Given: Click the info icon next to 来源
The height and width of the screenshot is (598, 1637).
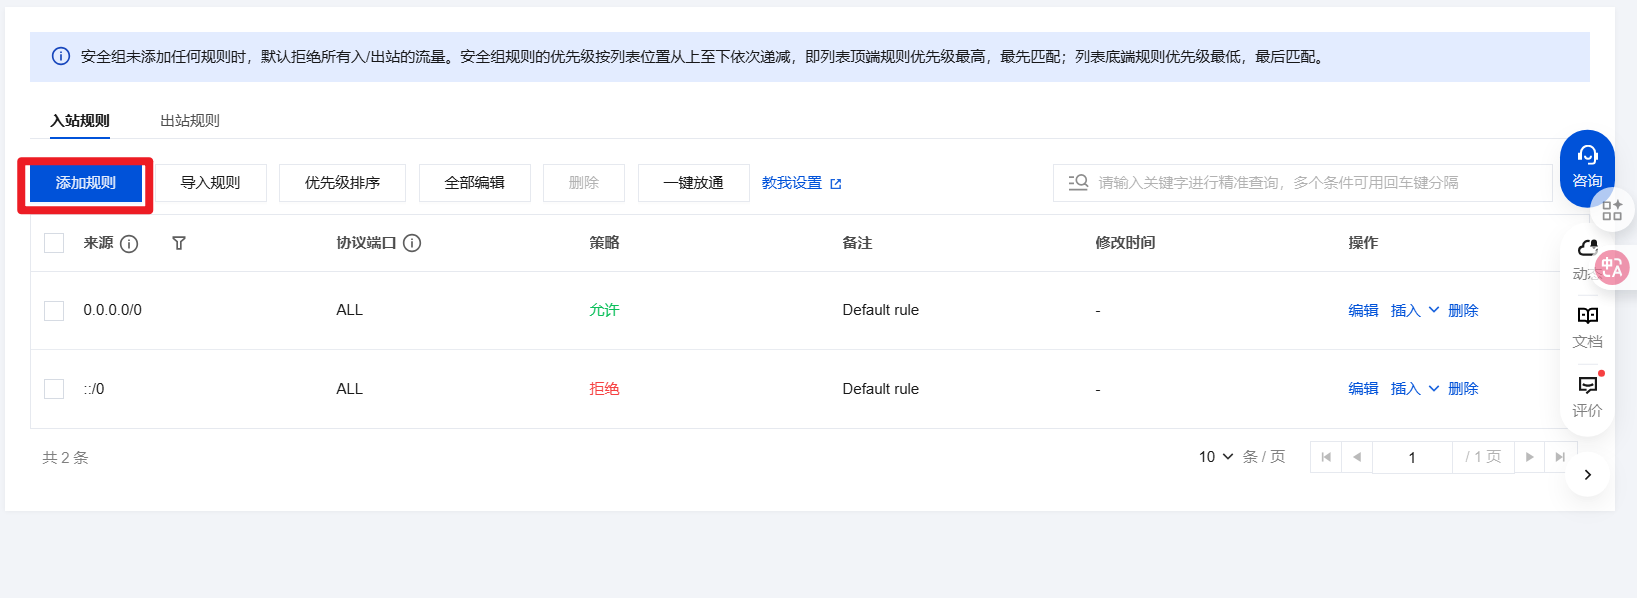Looking at the screenshot, I should (129, 243).
